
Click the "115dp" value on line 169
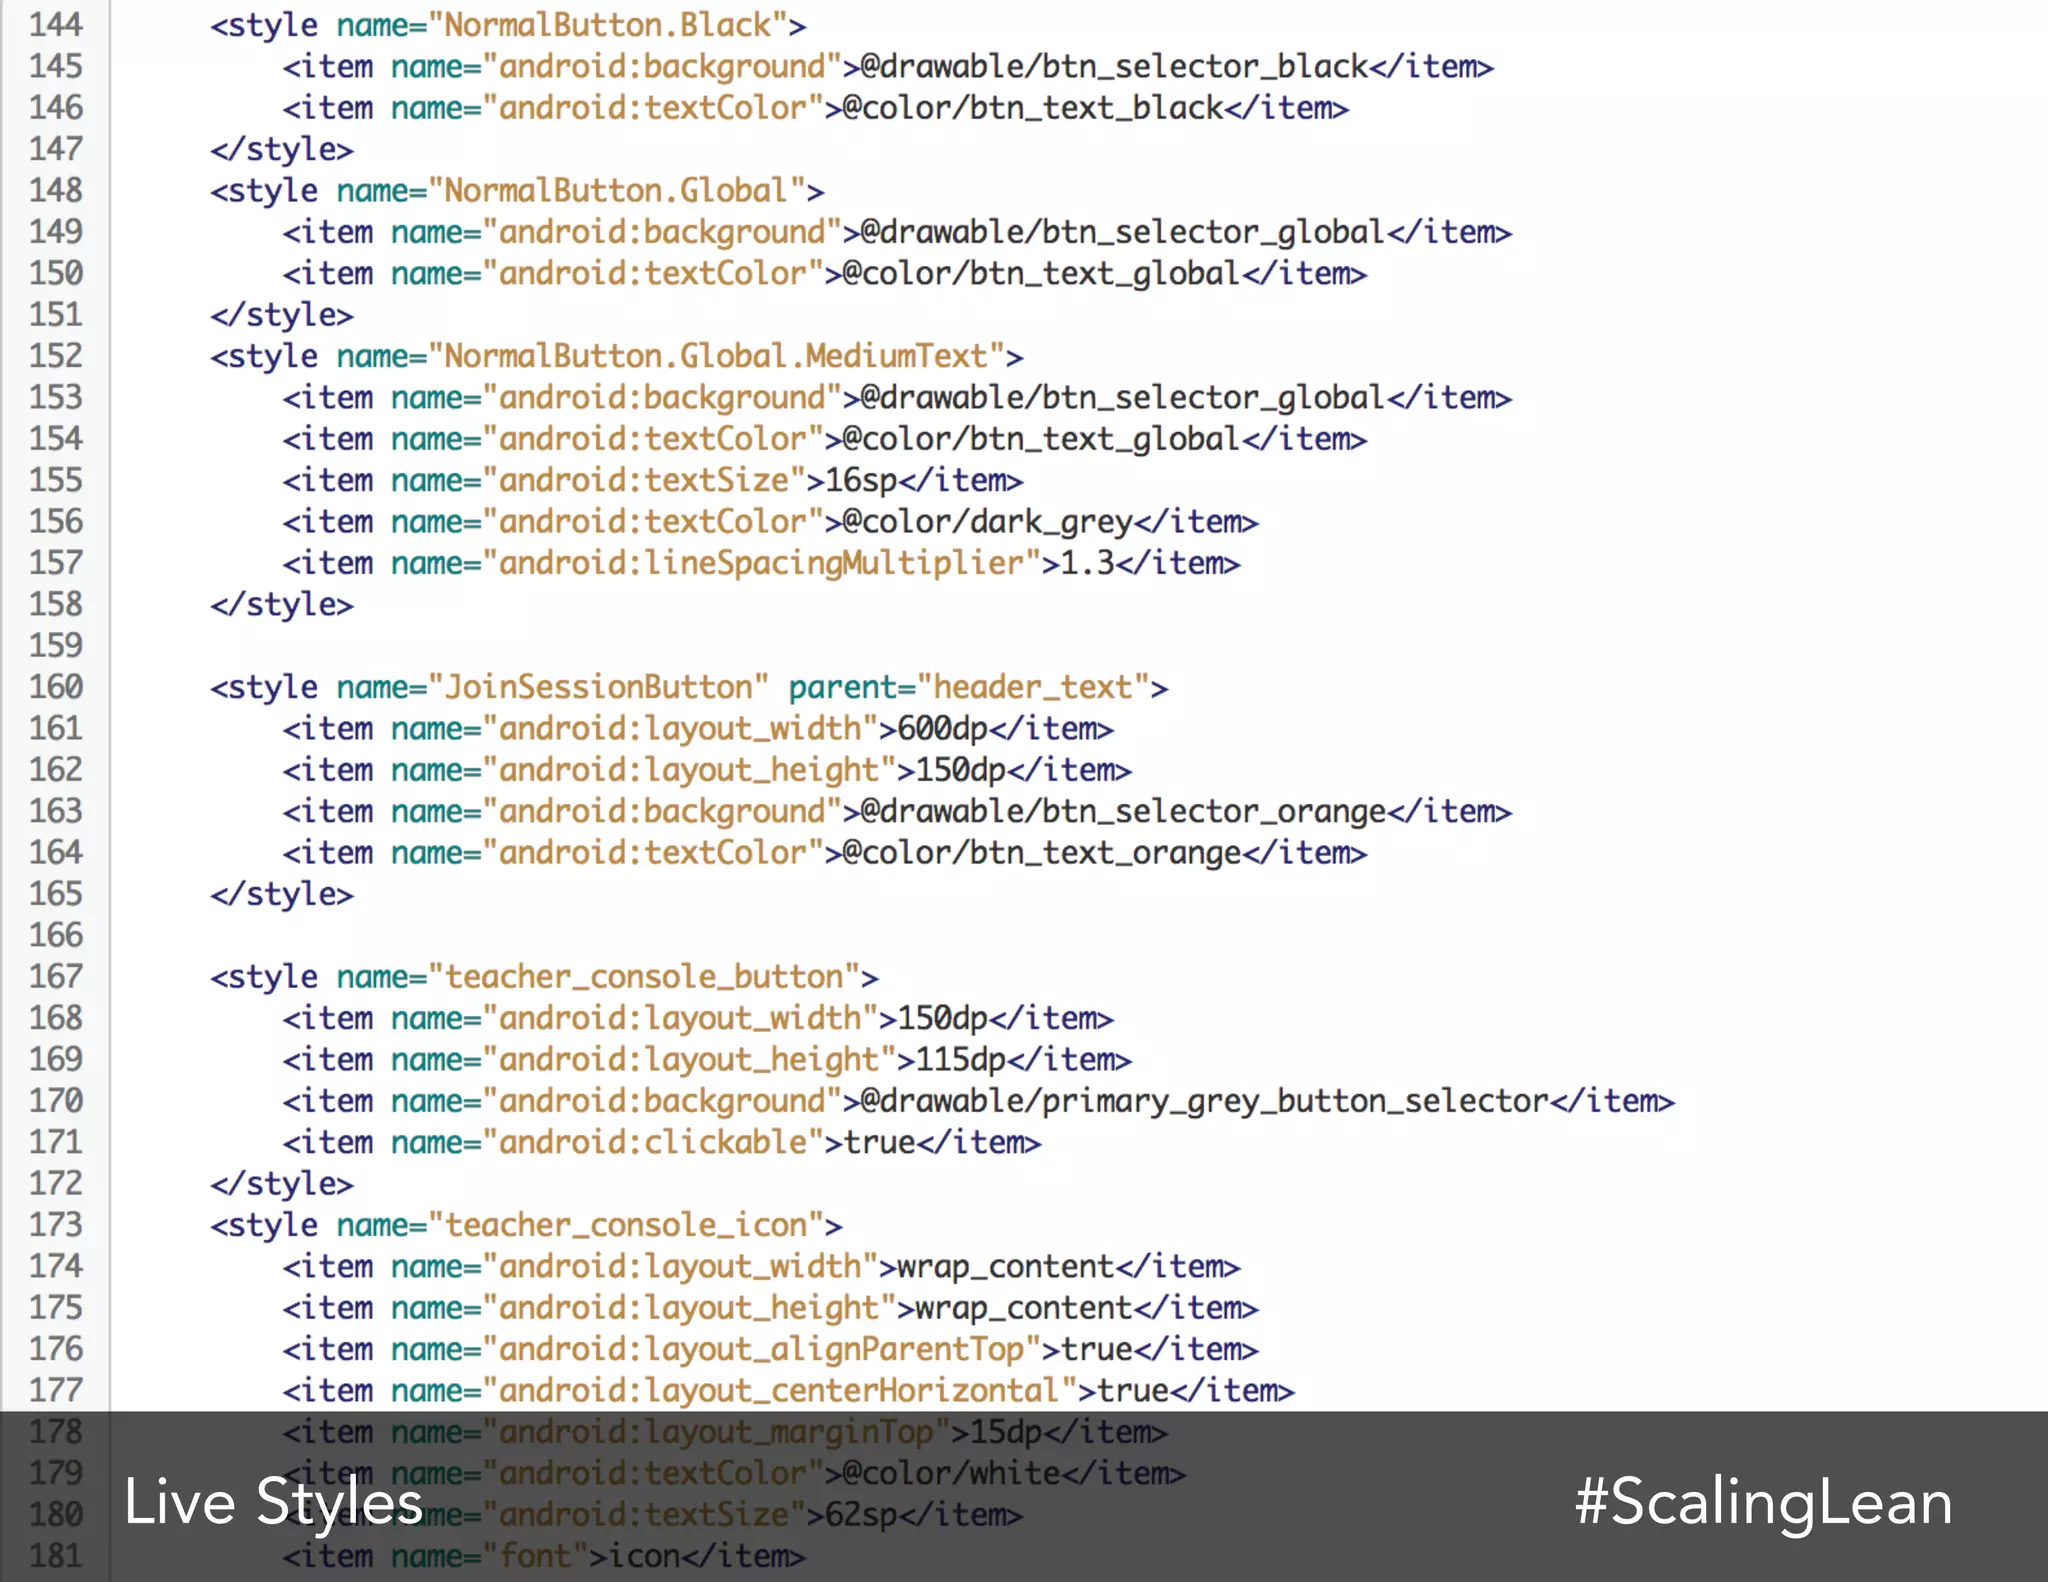coord(961,1059)
